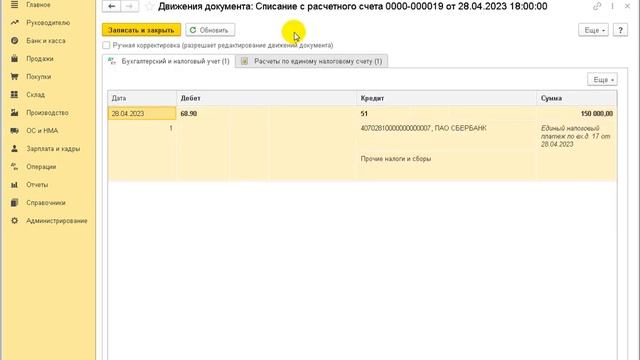Select the debit account 68.90 cell
The width and height of the screenshot is (640, 360).
(x=267, y=113)
